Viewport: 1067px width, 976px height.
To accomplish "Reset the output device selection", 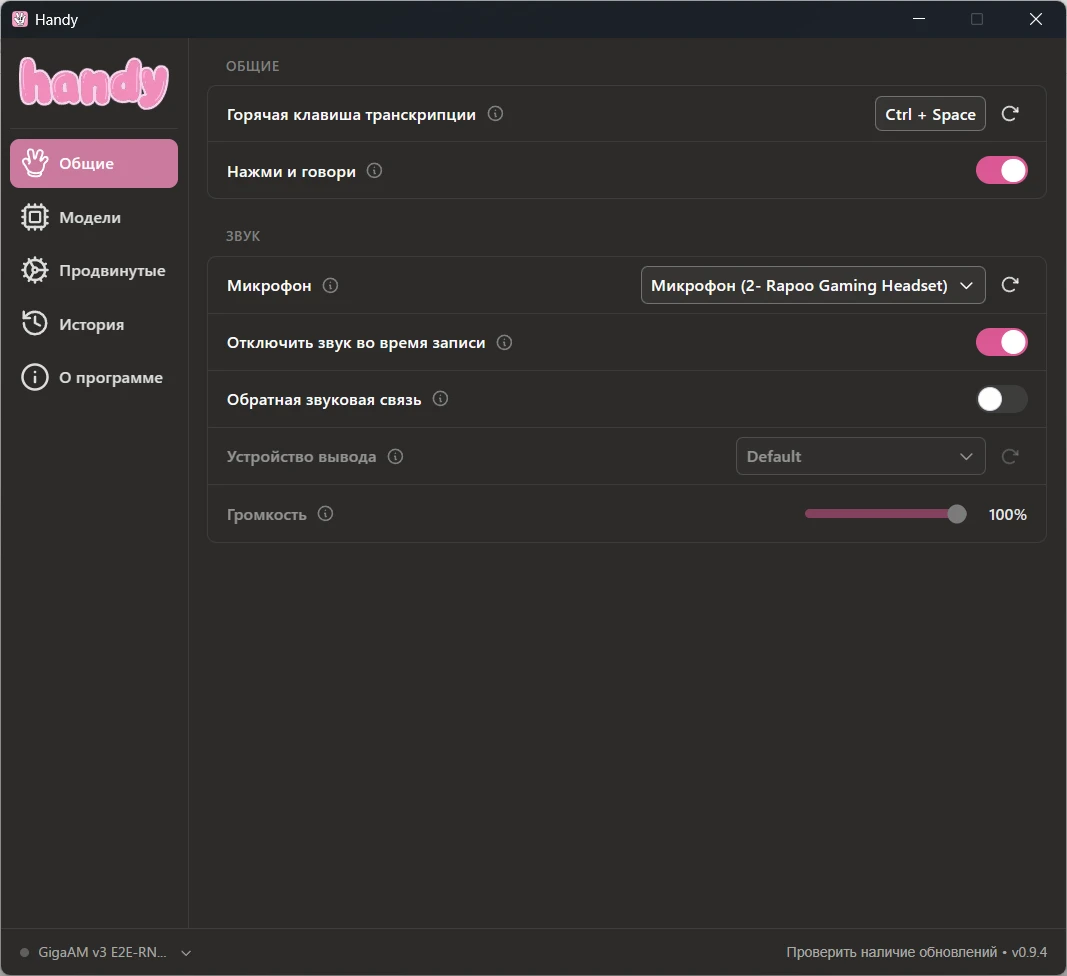I will pos(1010,456).
